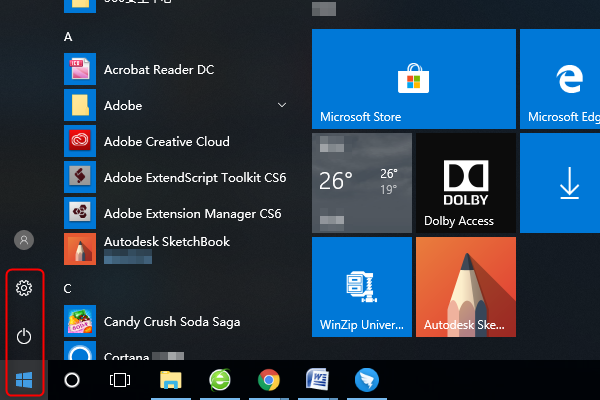Open Task View on the taskbar
Screen dimensions: 600x400
[120, 380]
